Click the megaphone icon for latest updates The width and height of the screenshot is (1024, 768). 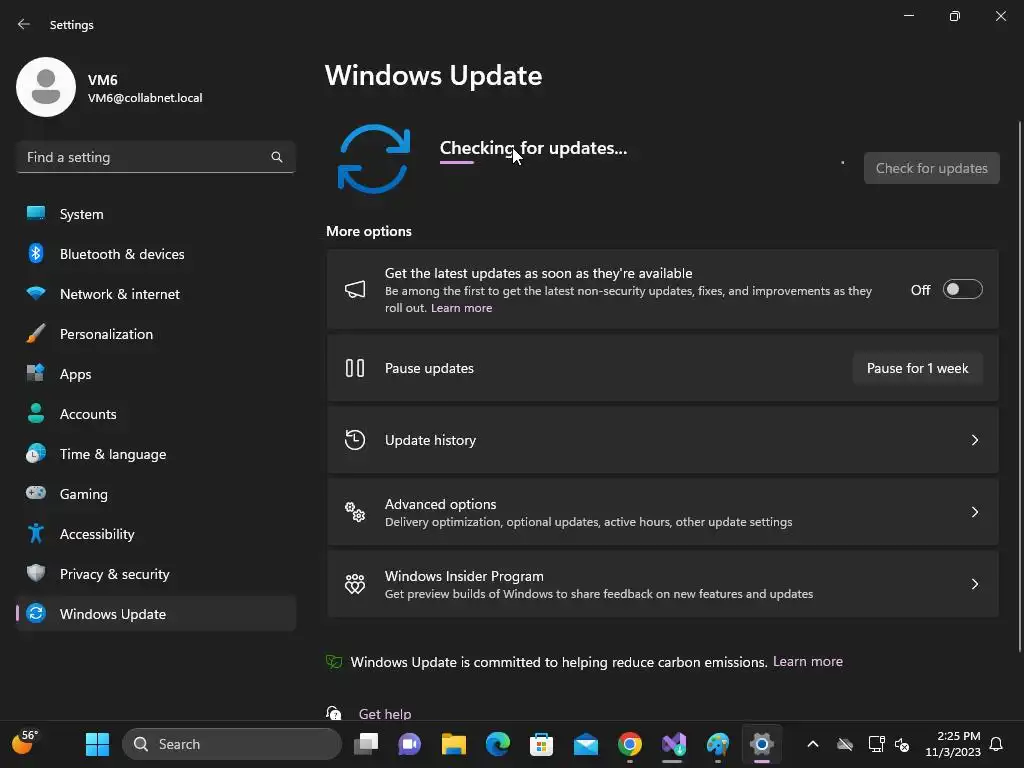355,289
